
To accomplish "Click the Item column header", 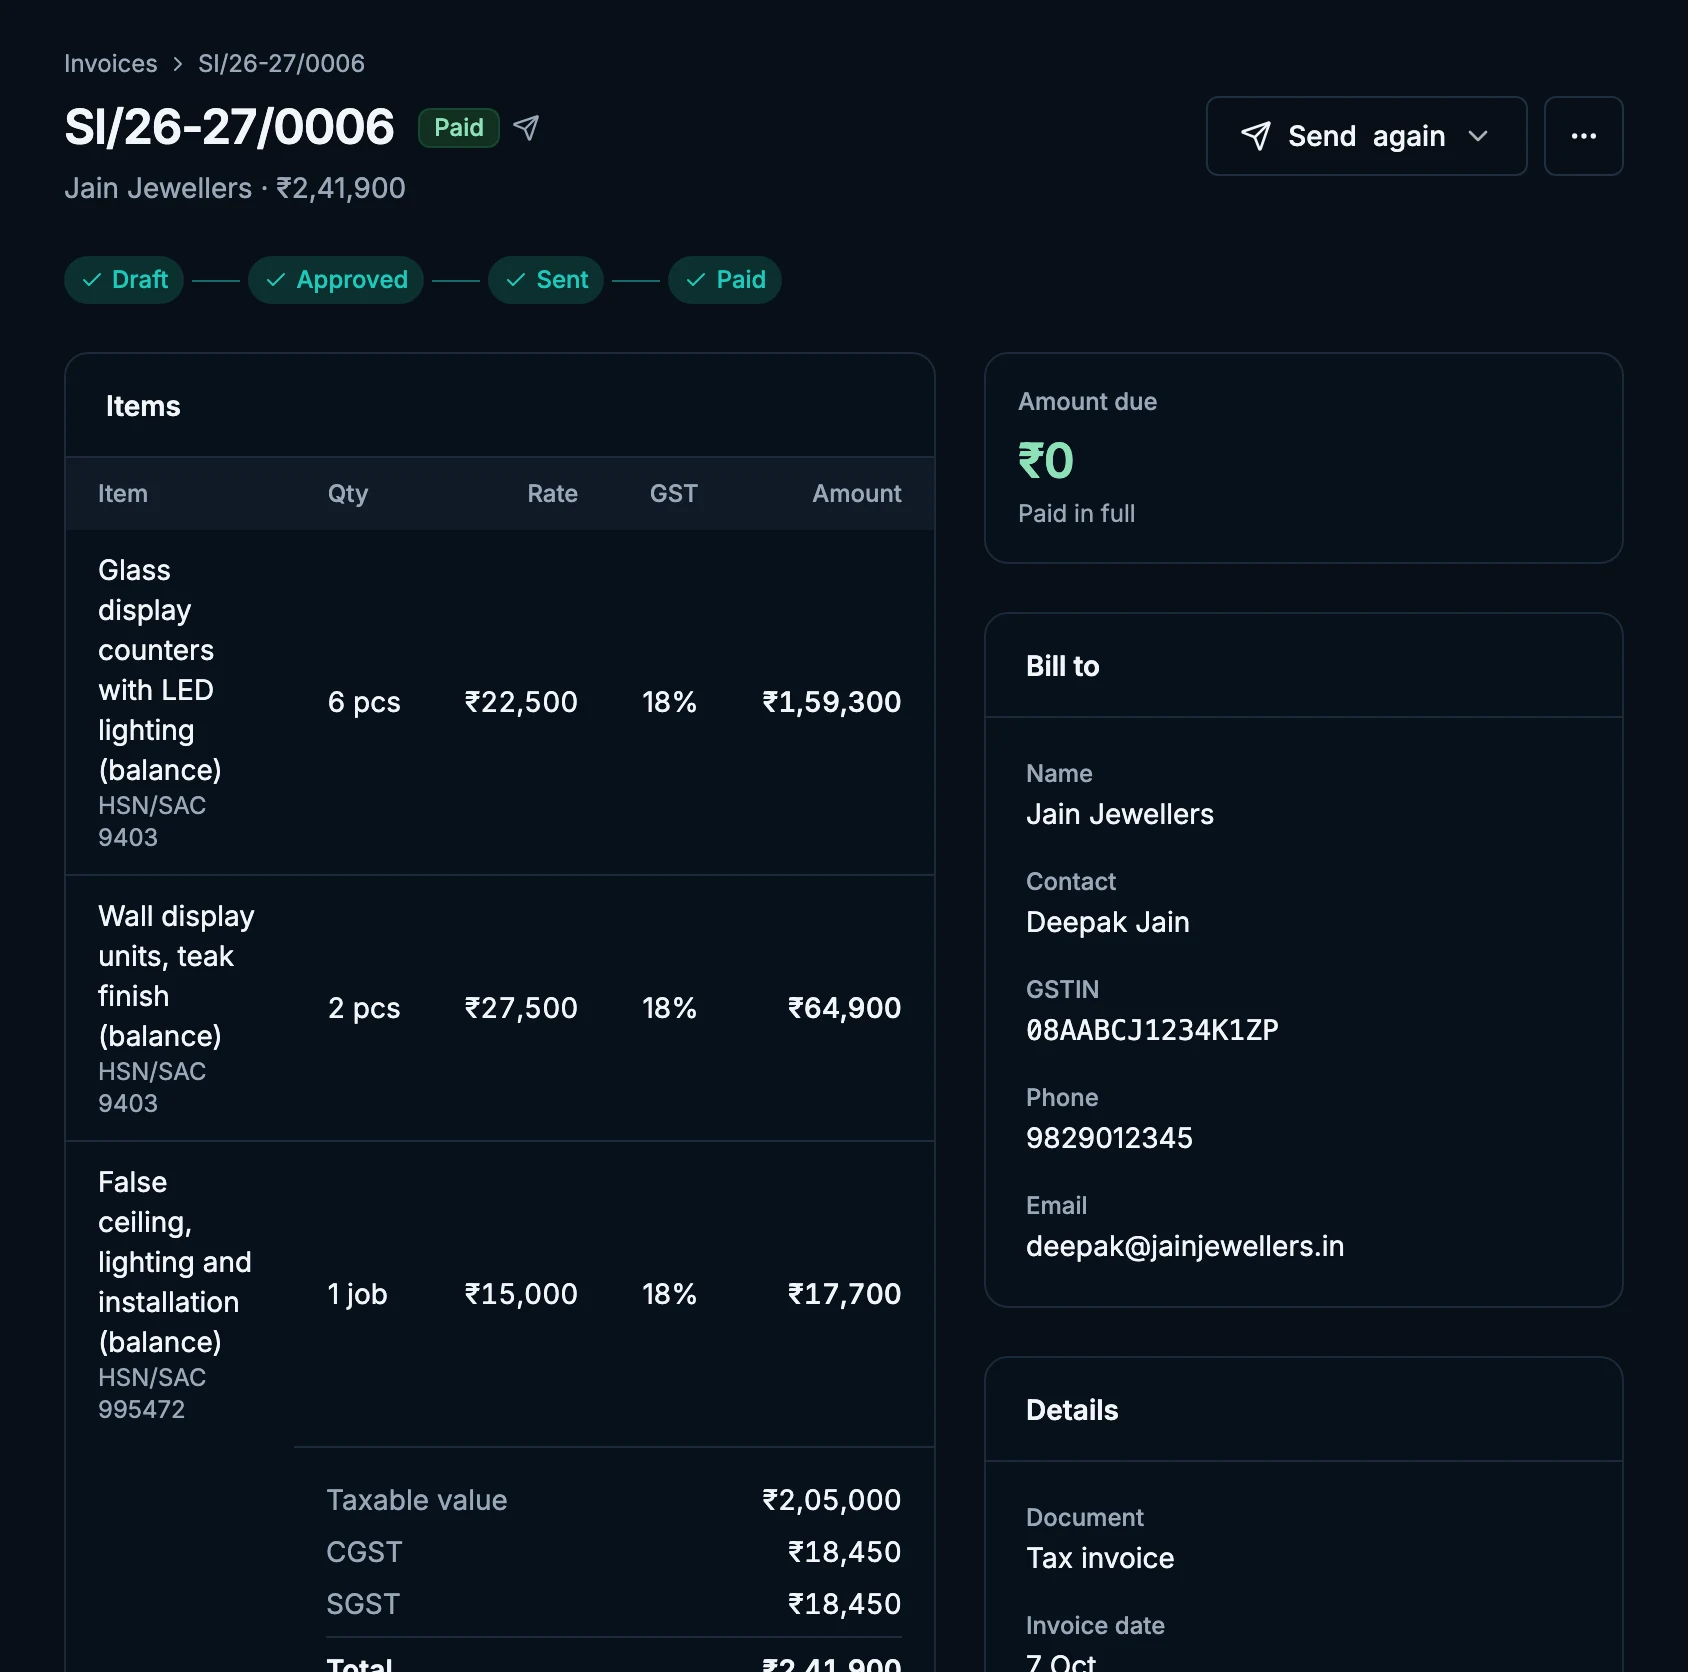I will [x=123, y=494].
